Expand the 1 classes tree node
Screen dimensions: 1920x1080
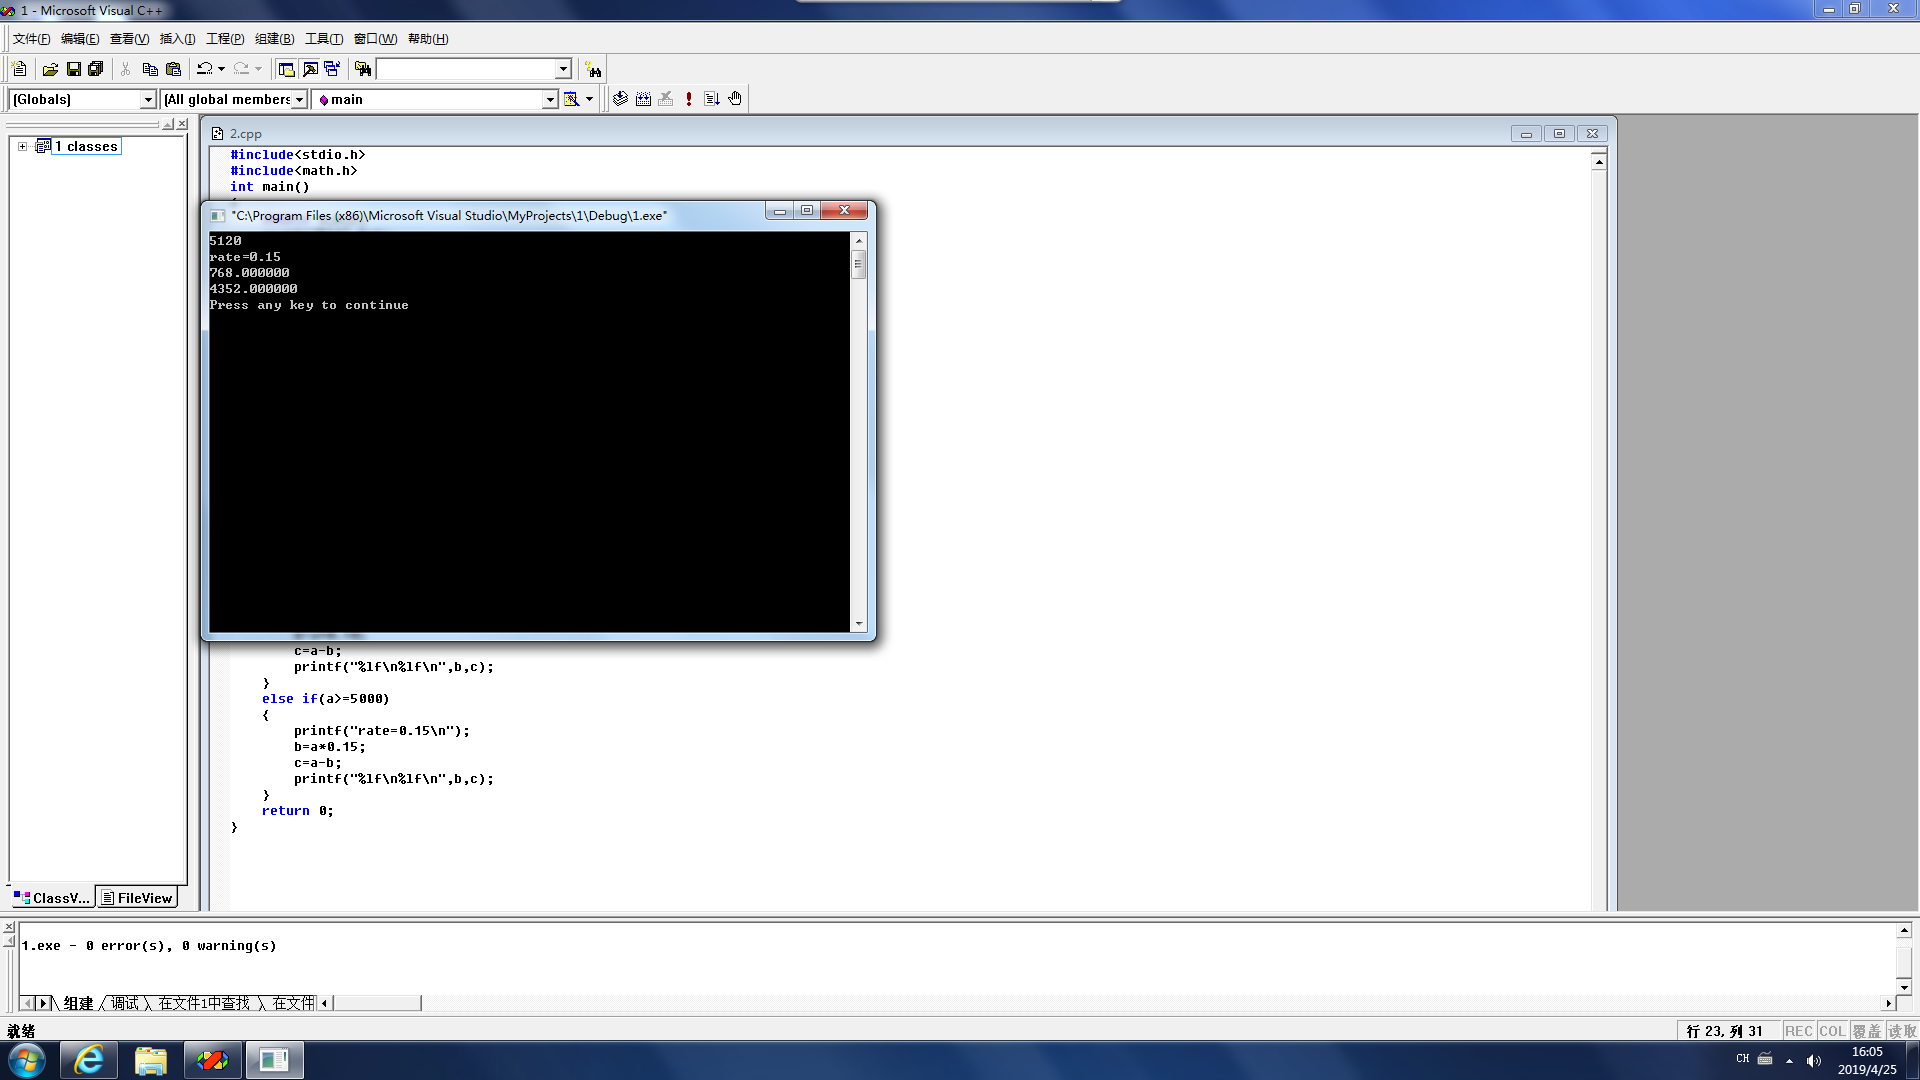[22, 146]
